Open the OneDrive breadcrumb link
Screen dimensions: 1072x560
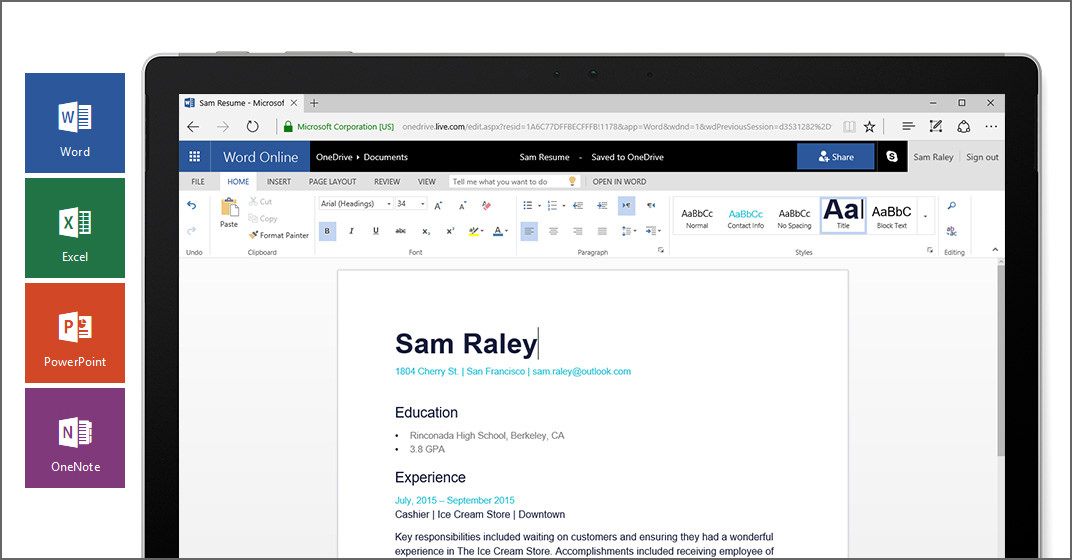(x=334, y=157)
